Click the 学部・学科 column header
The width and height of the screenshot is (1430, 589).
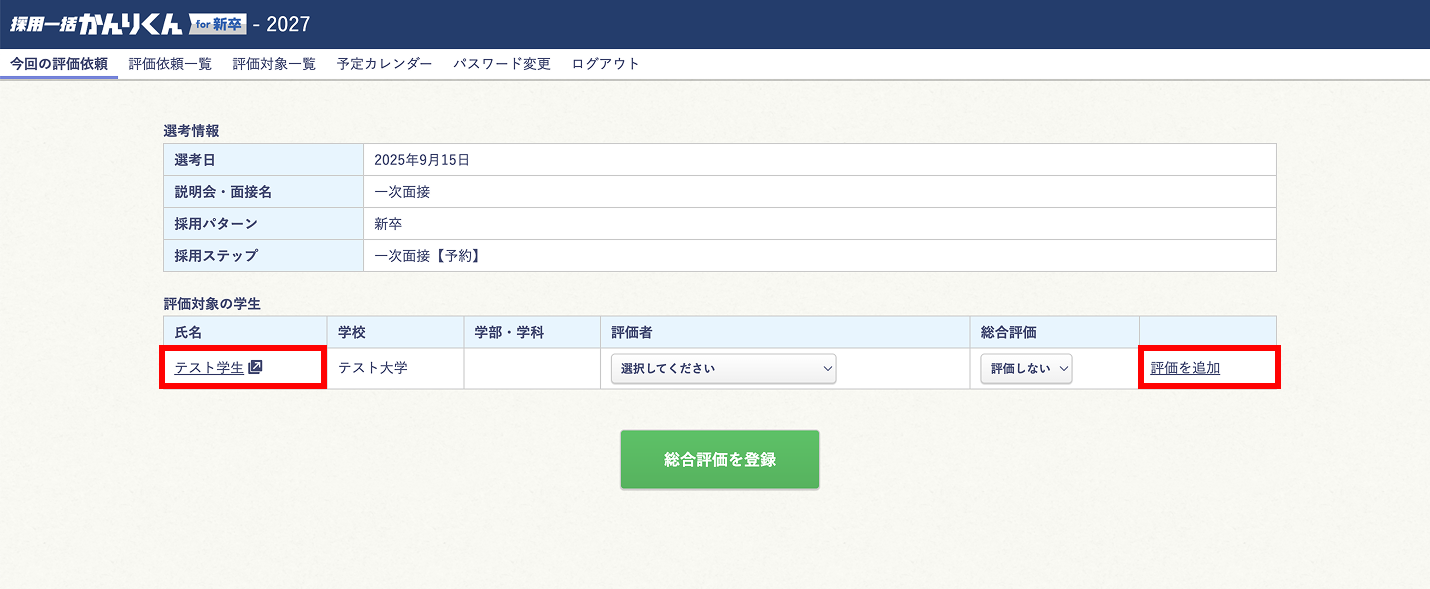tap(509, 332)
